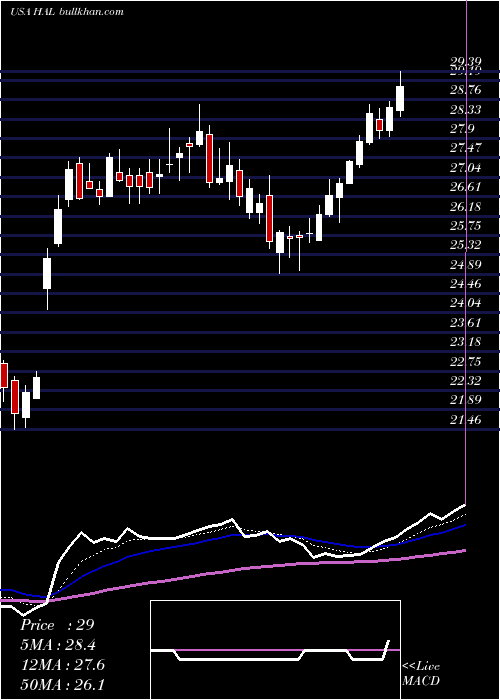This screenshot has height=700, width=500.
Task: Click the 28.76 price axis label
Action: [x=465, y=90]
